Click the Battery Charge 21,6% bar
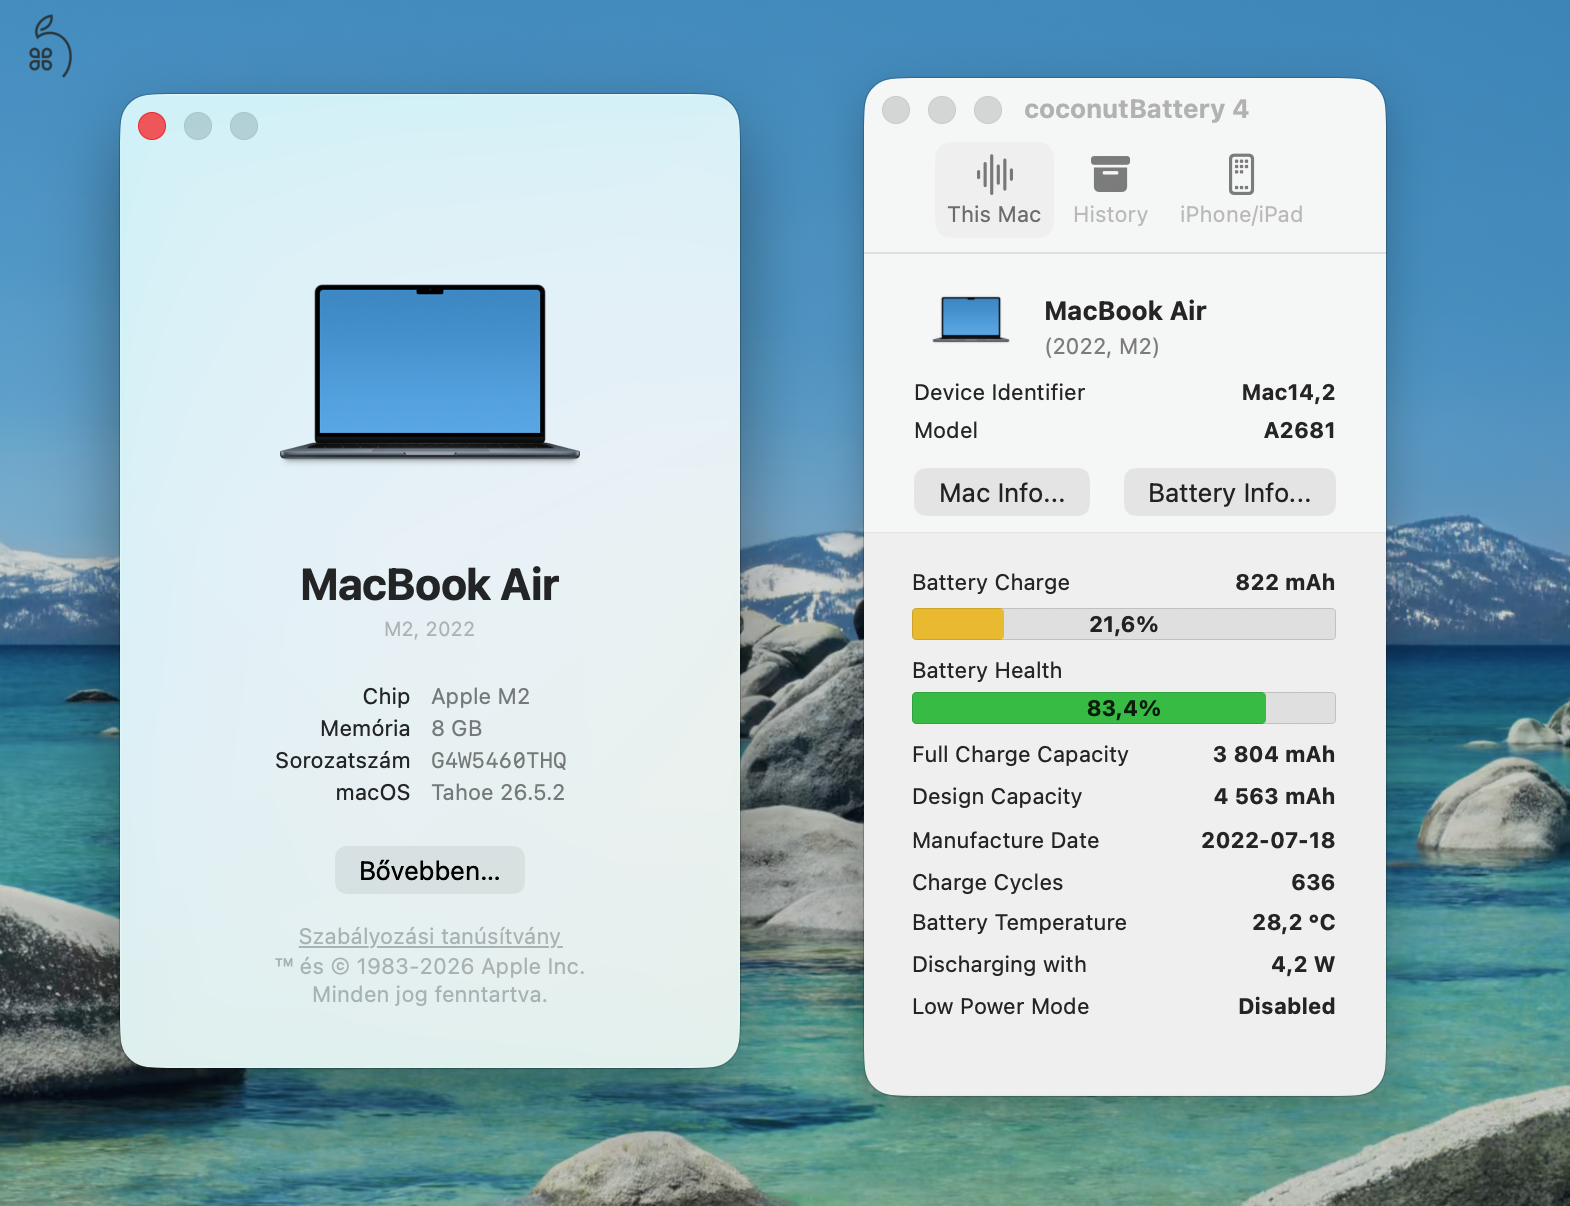Image resolution: width=1570 pixels, height=1206 pixels. point(1124,624)
